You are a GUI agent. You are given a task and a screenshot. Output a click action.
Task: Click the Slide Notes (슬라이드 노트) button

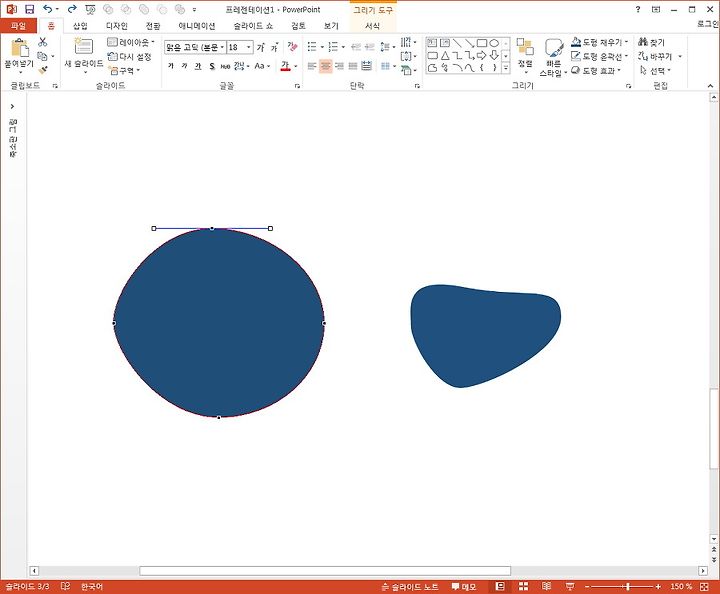pos(410,586)
